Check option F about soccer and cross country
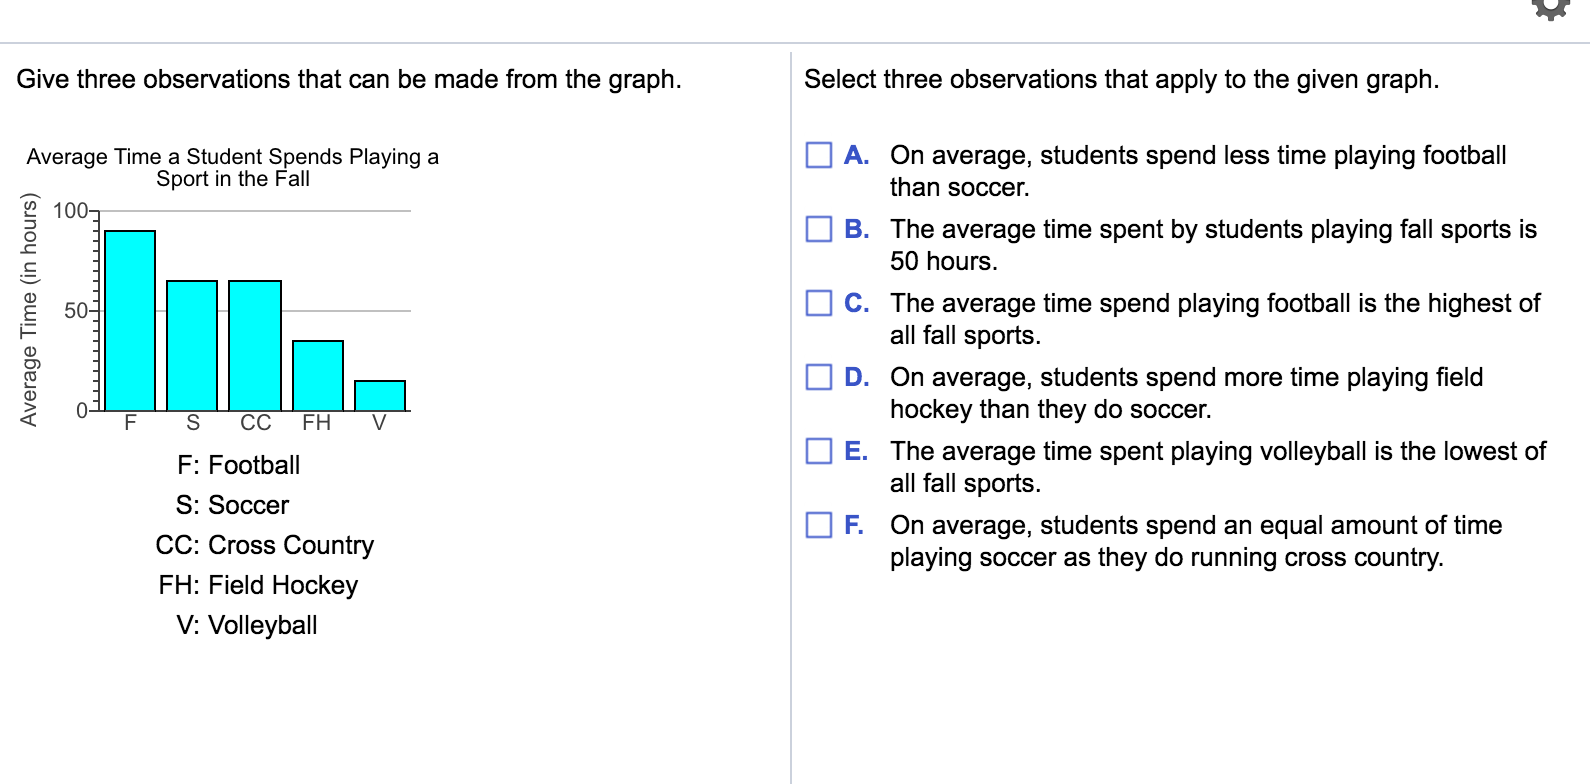The height and width of the screenshot is (784, 1590). coord(817,524)
